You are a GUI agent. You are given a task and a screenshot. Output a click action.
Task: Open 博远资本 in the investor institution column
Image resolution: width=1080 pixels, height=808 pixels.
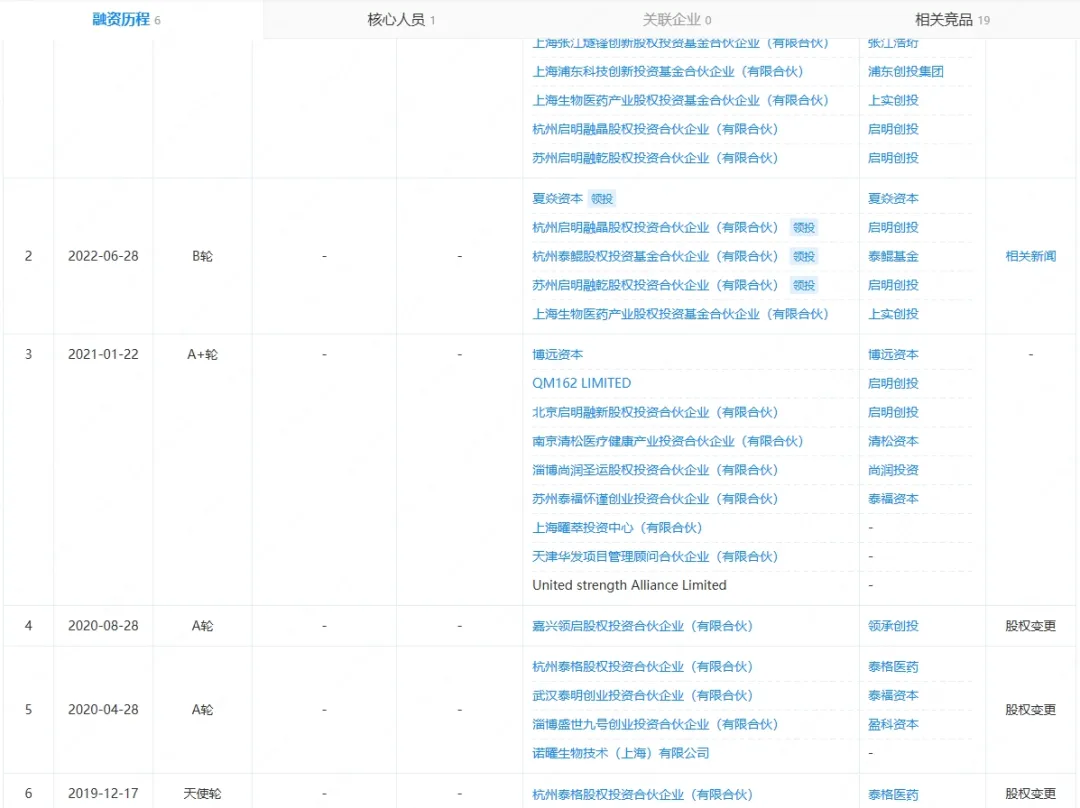(x=892, y=354)
